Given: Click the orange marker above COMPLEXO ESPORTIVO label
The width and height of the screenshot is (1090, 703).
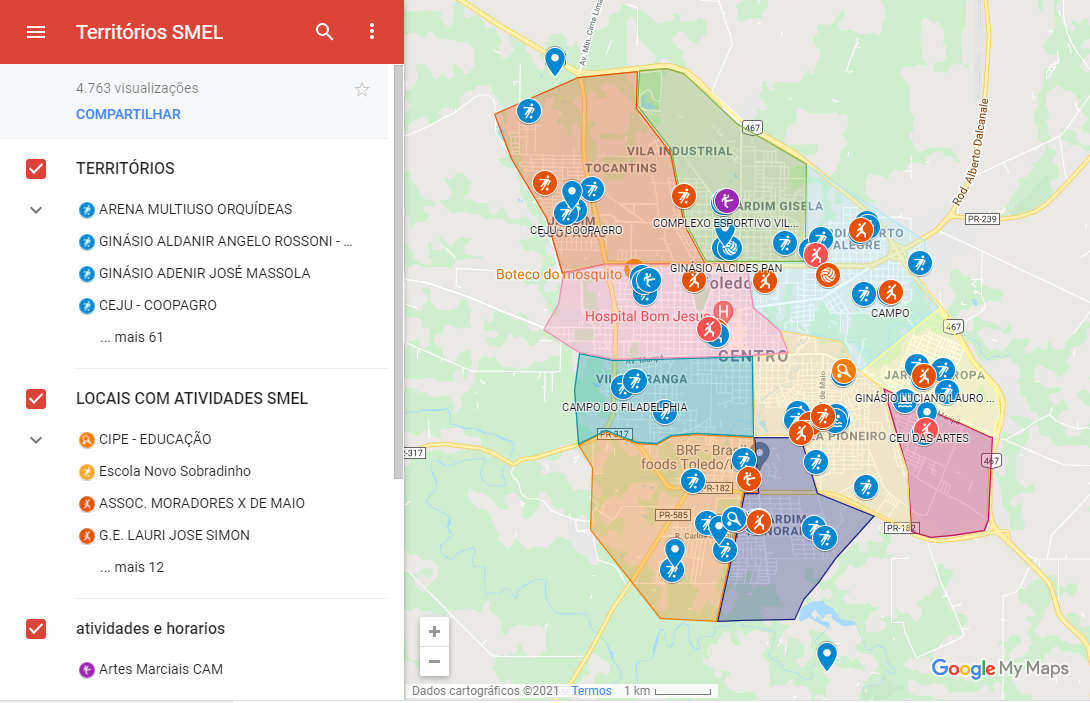Looking at the screenshot, I should 684,196.
